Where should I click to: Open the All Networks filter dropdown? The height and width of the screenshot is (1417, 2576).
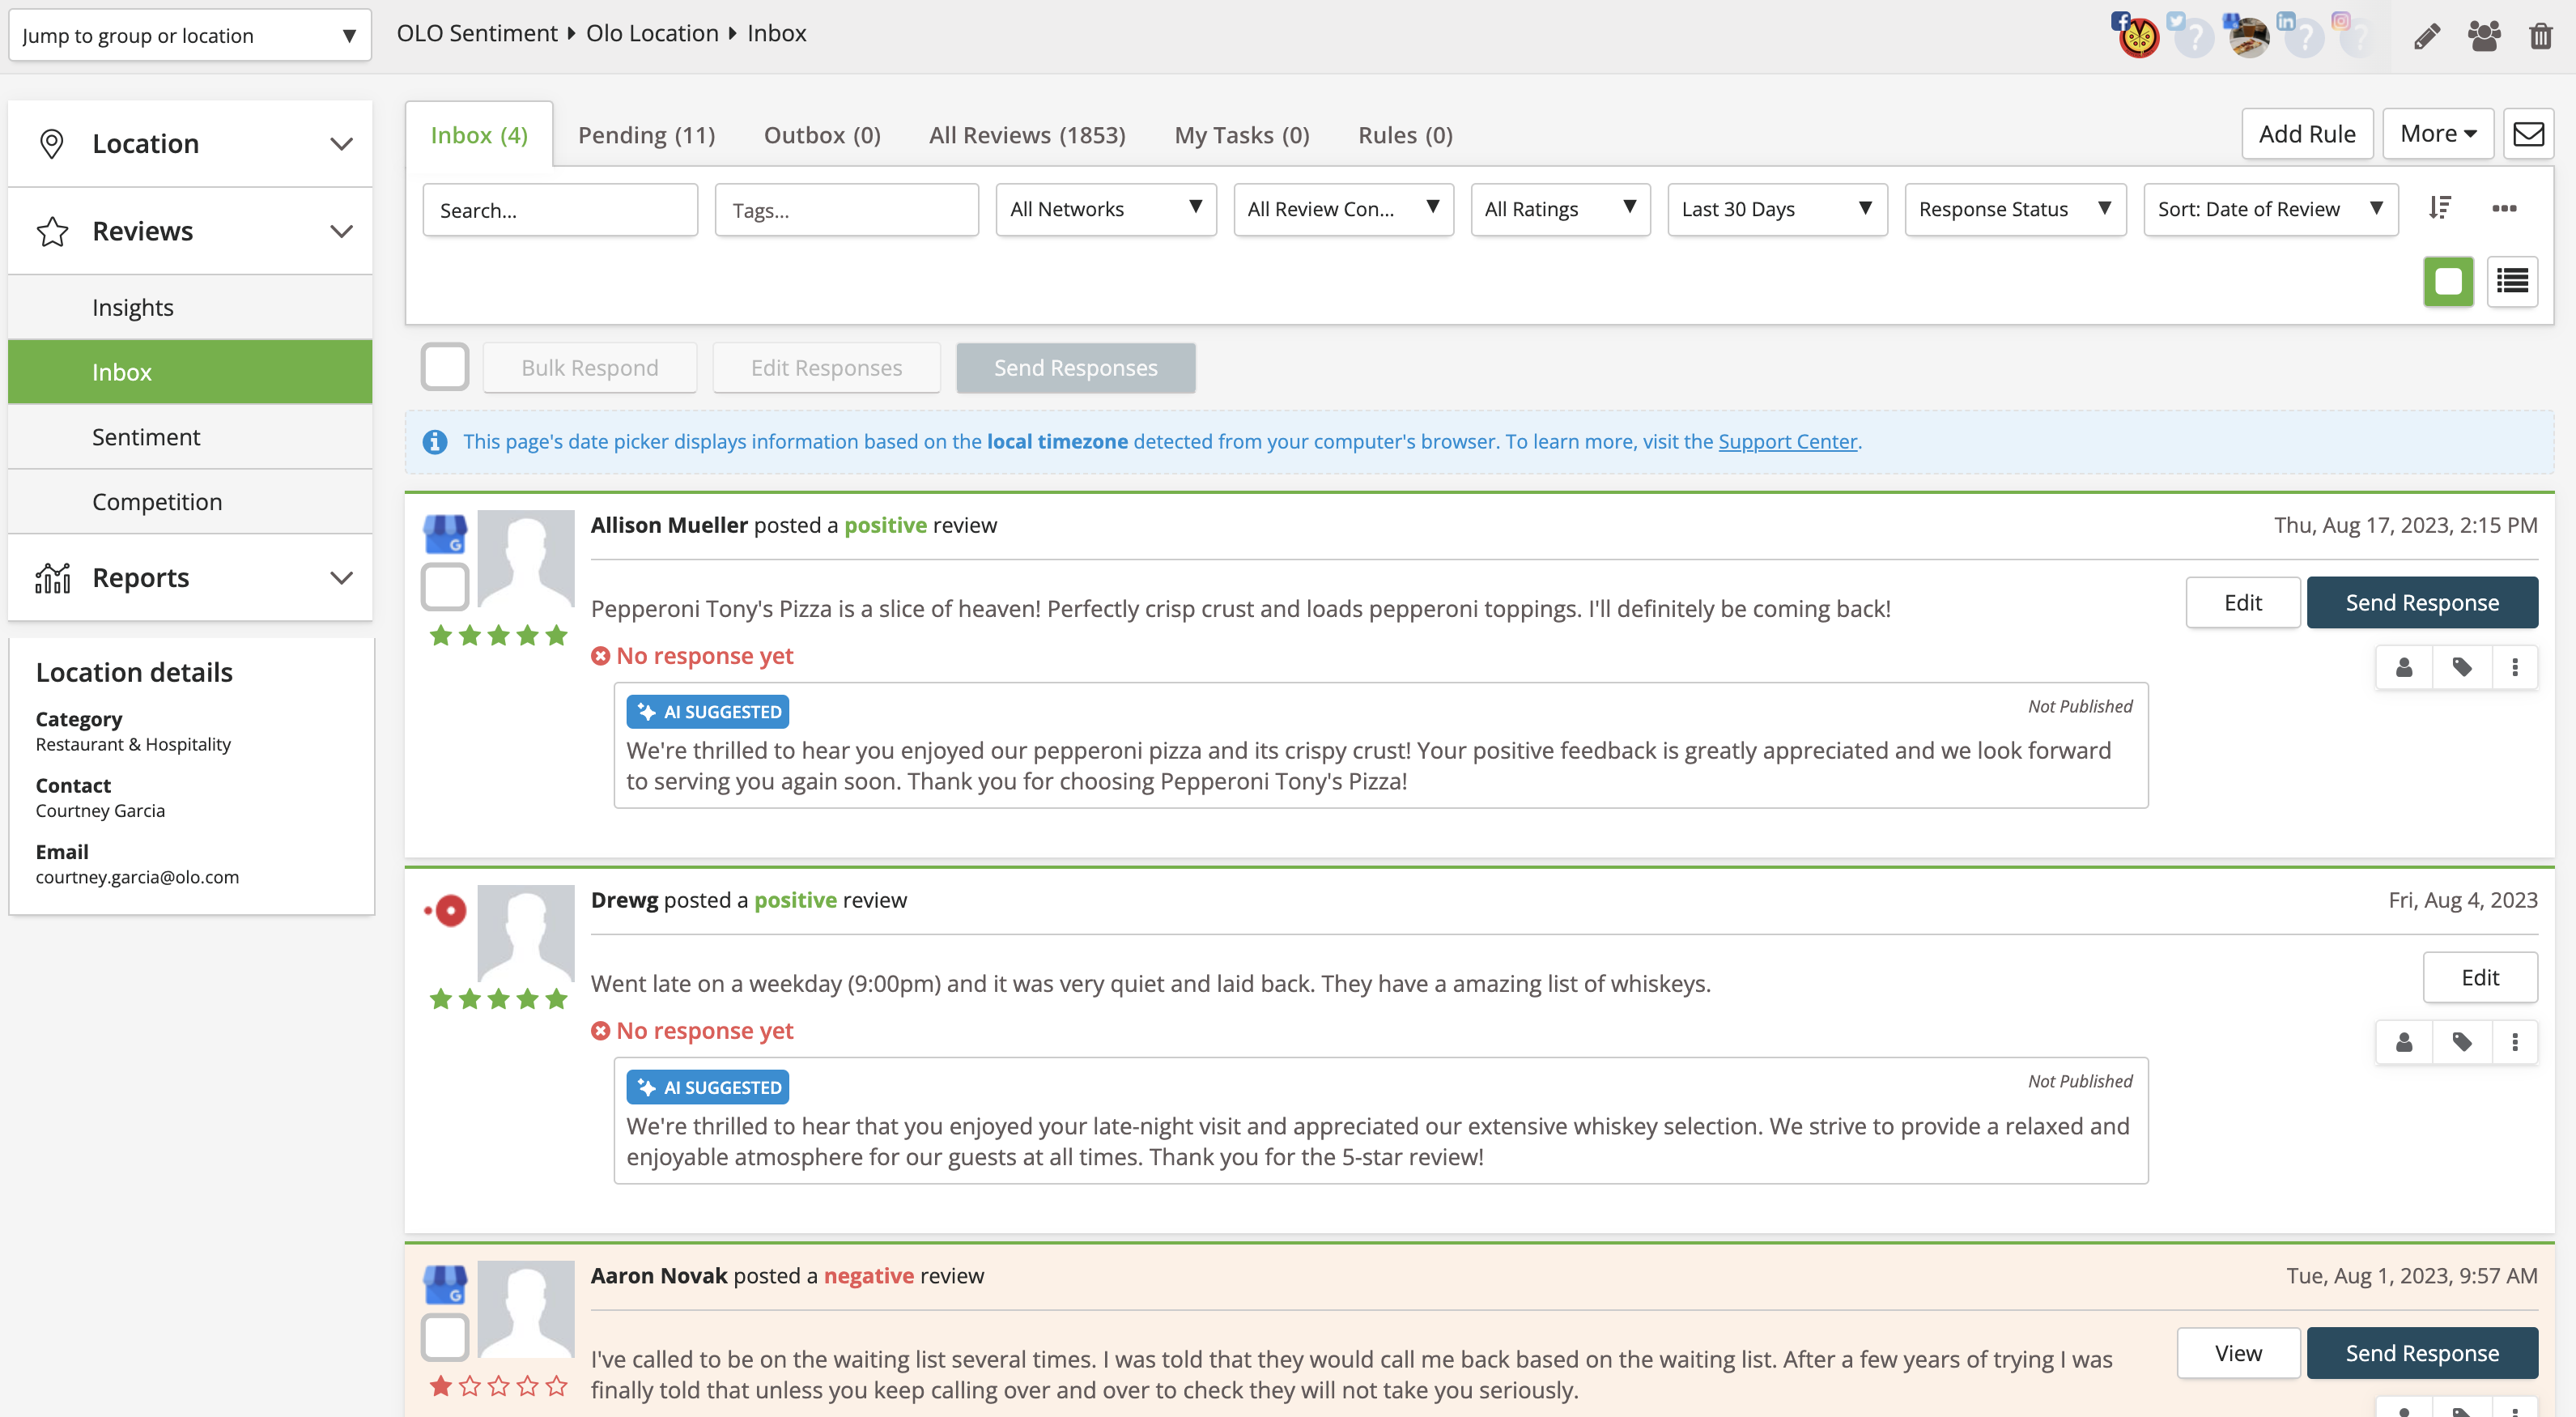tap(1106, 209)
